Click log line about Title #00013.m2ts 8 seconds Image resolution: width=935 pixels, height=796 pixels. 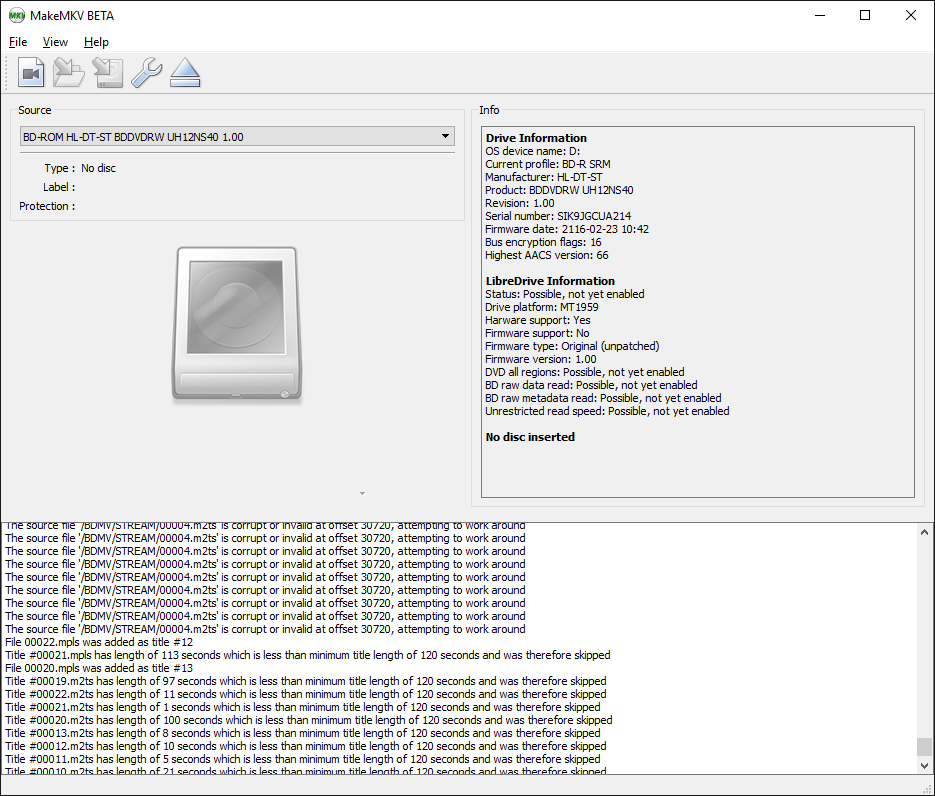click(x=302, y=733)
